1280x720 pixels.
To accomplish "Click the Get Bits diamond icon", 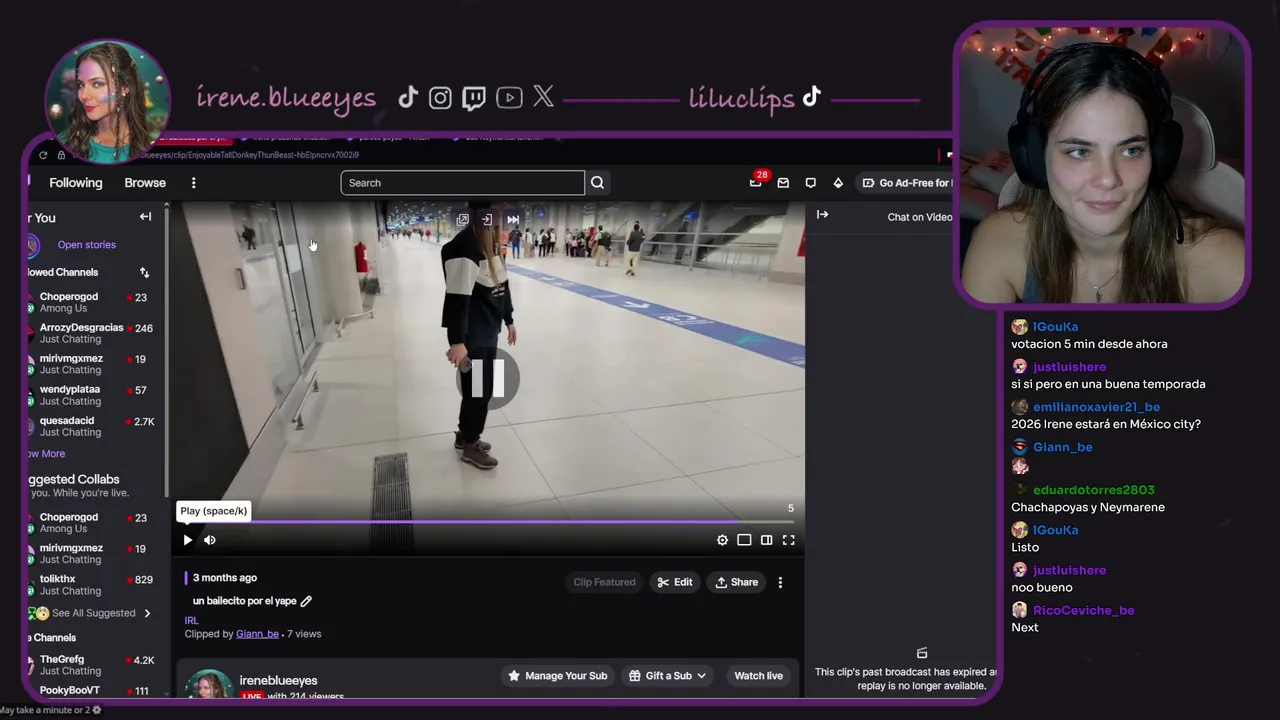I will 838,183.
